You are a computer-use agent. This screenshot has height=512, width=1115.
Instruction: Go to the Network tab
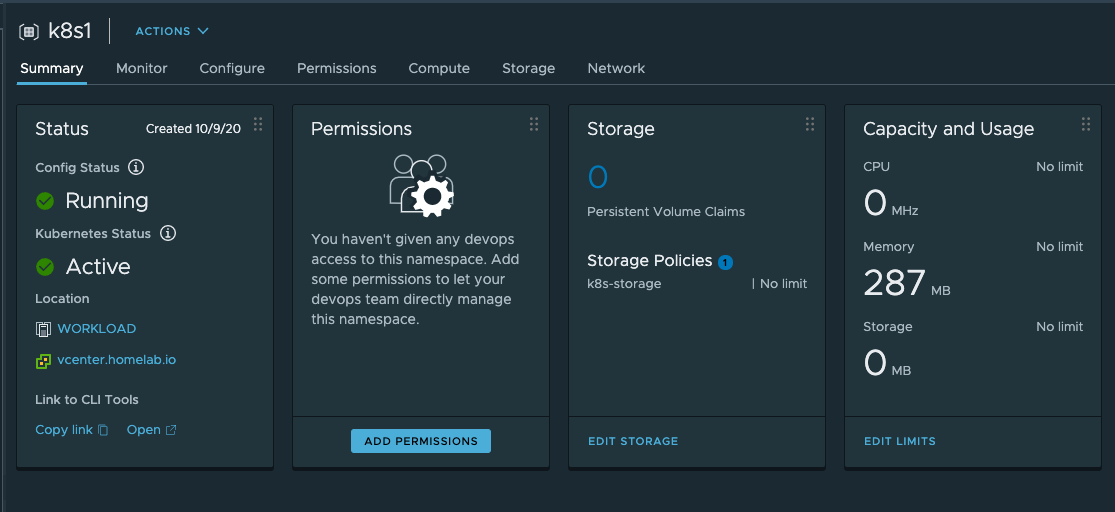tap(616, 68)
